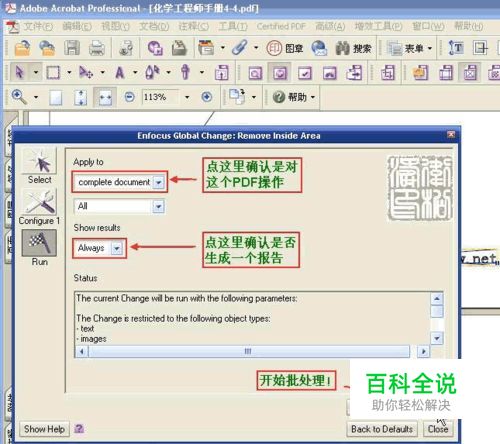
Task: Click the Status scroll right arrow
Action: tap(423, 351)
